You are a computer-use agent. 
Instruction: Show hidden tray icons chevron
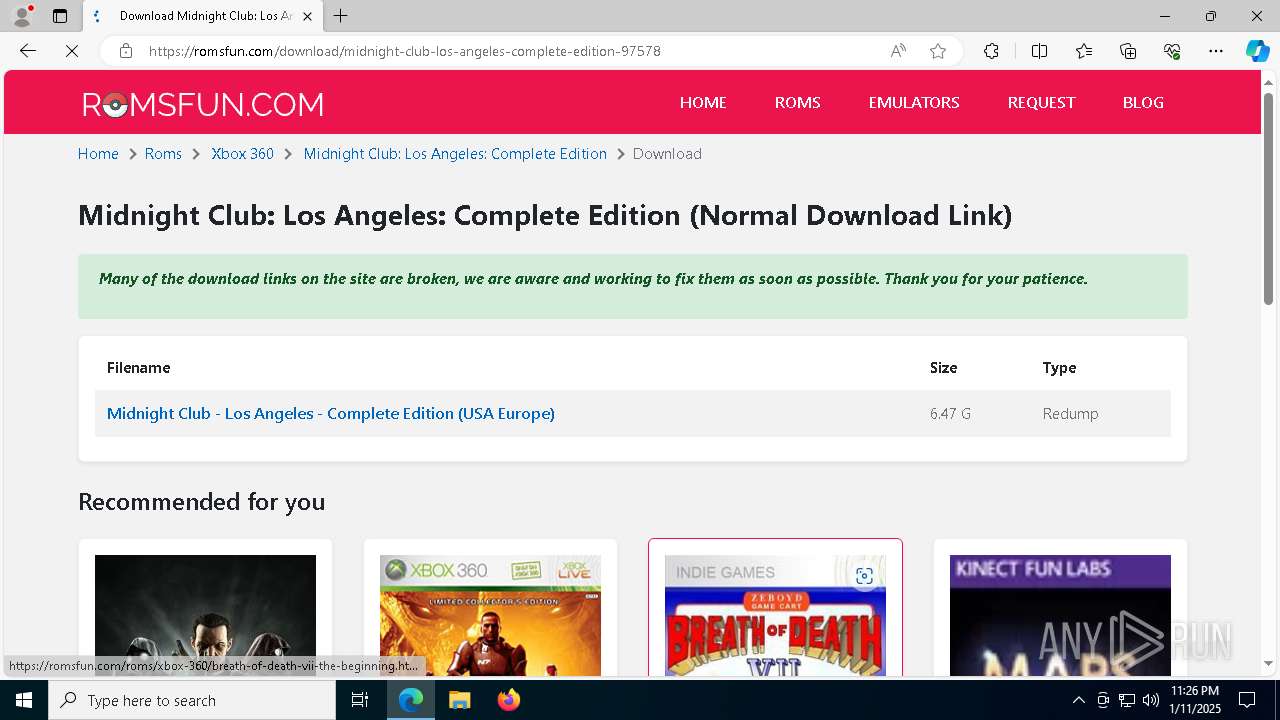coord(1078,700)
